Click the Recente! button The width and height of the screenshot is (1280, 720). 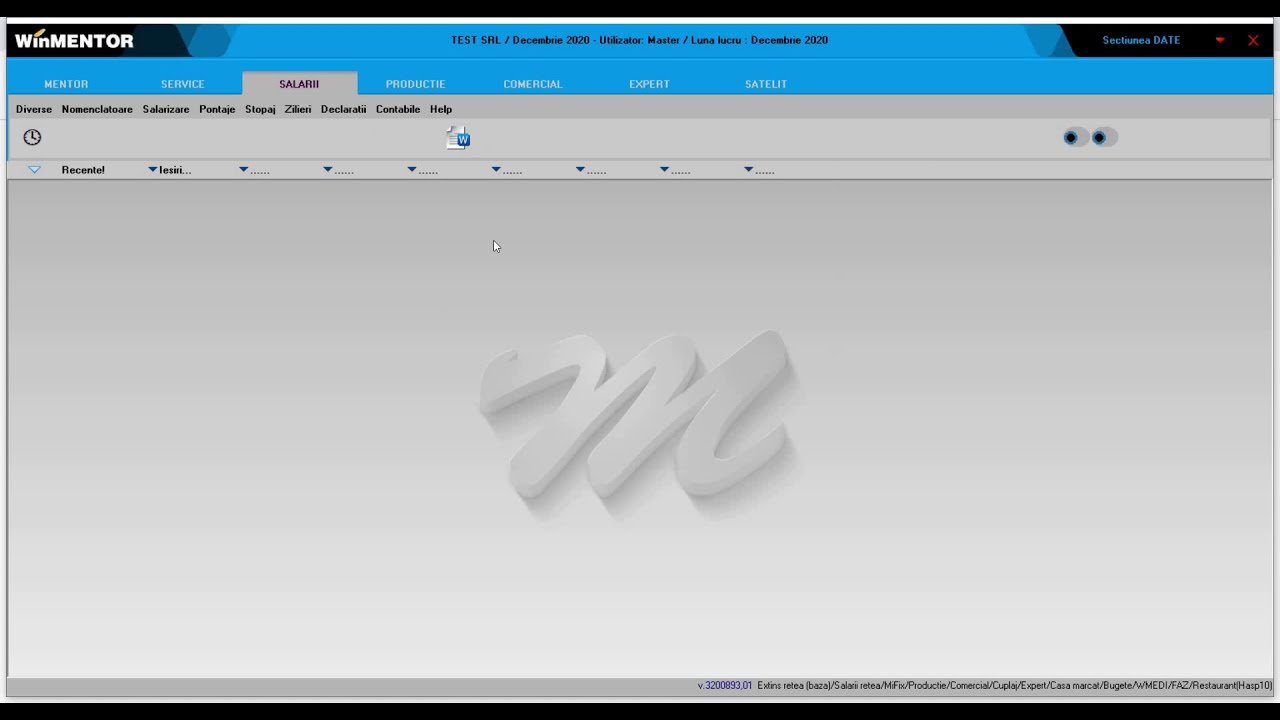point(83,170)
